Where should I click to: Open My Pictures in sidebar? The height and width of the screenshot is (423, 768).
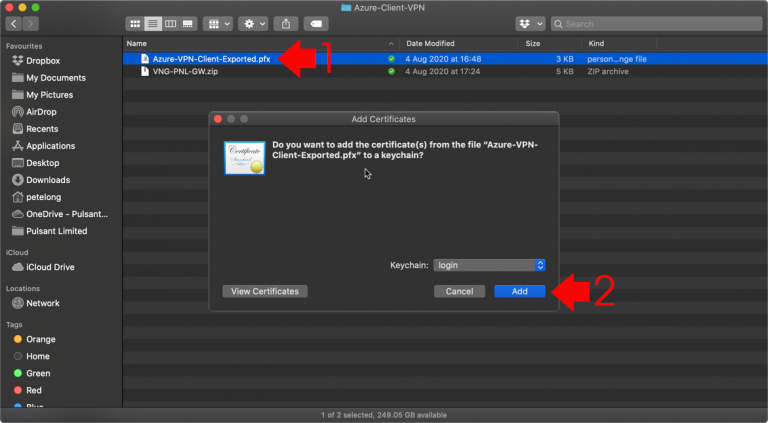click(49, 95)
